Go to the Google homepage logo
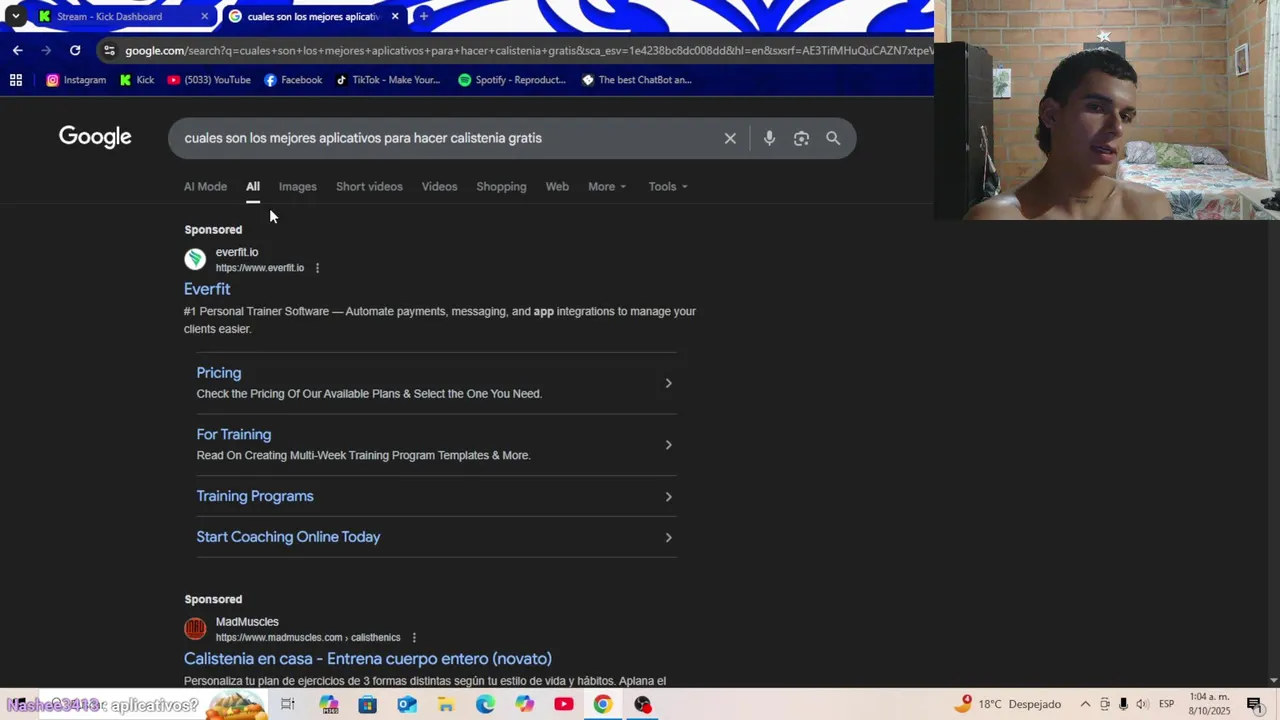 point(95,137)
